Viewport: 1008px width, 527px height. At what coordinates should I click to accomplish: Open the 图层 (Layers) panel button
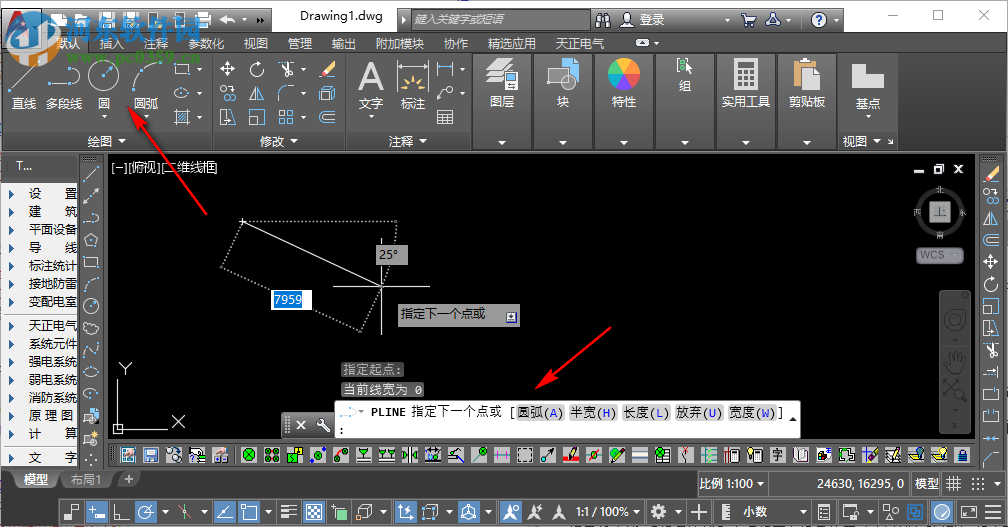(x=502, y=84)
